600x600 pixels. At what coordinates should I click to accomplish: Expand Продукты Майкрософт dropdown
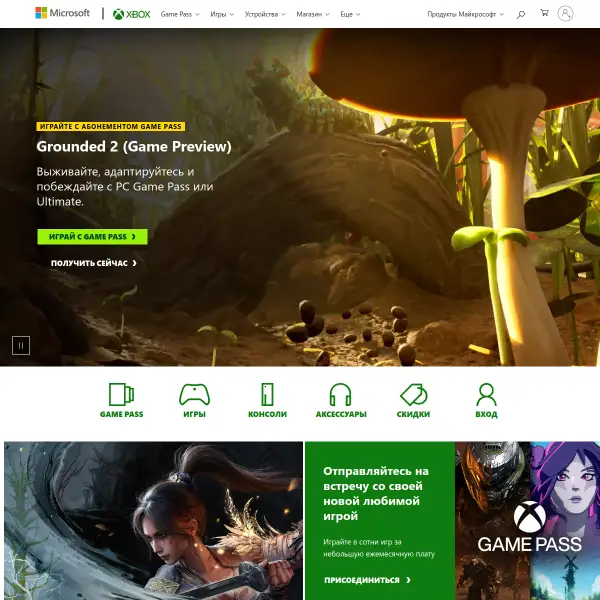(x=465, y=14)
